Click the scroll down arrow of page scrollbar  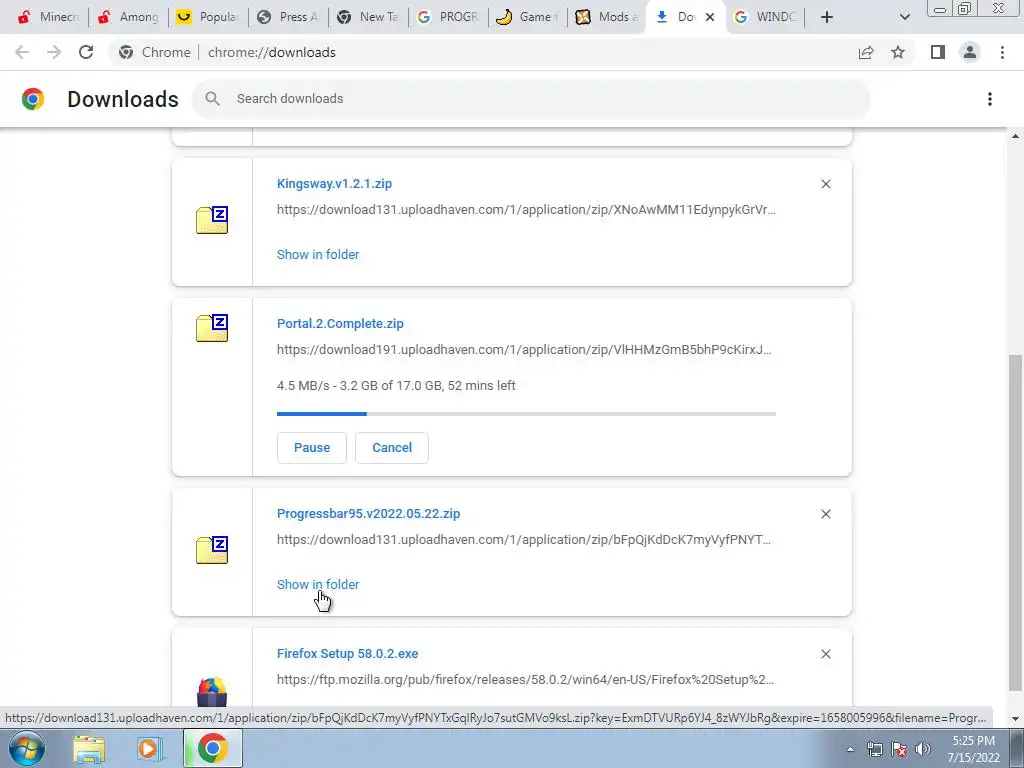pyautogui.click(x=1015, y=718)
